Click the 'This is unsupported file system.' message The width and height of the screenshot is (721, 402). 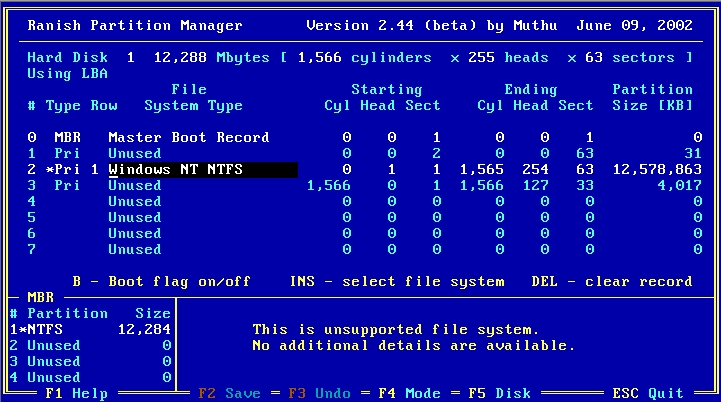pos(395,330)
